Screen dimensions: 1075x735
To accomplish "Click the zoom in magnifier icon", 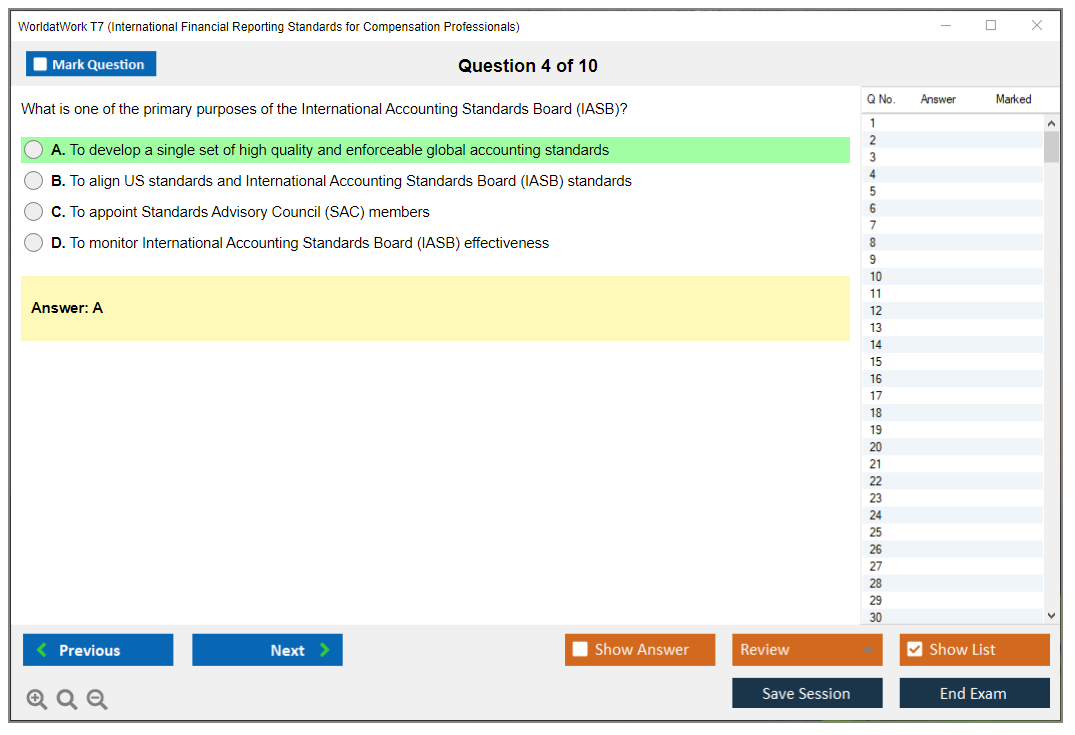I will [36, 699].
